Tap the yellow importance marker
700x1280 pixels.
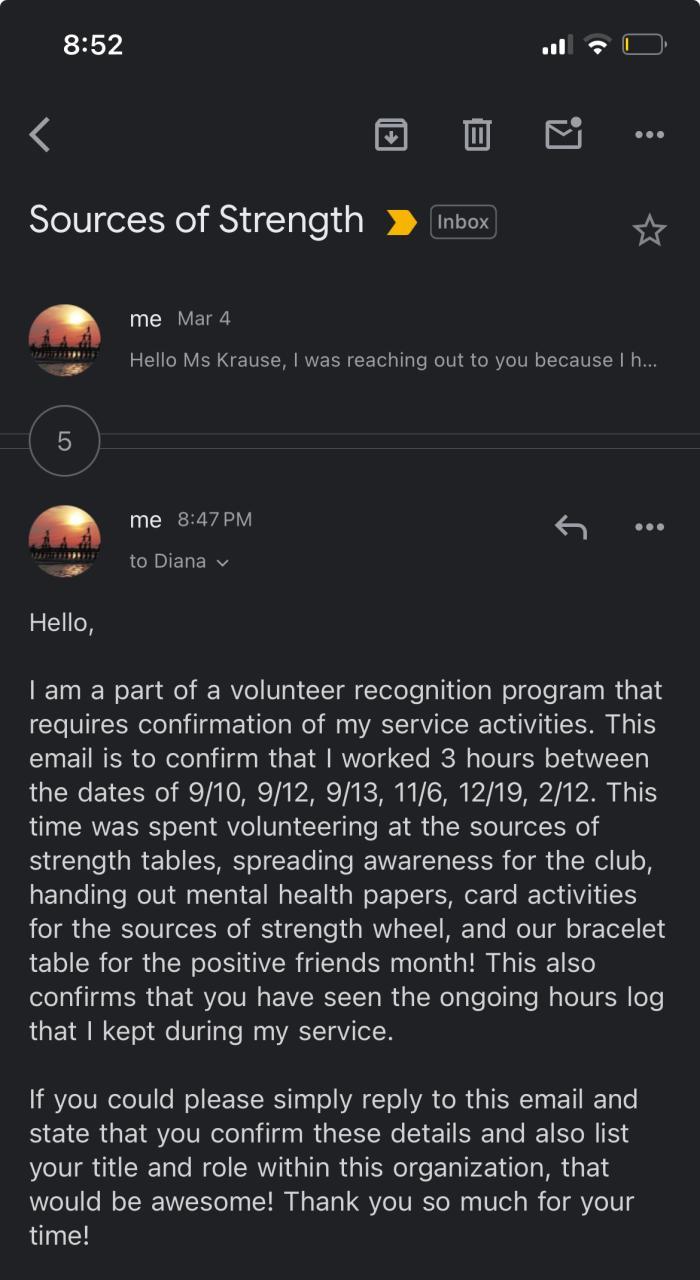point(401,222)
